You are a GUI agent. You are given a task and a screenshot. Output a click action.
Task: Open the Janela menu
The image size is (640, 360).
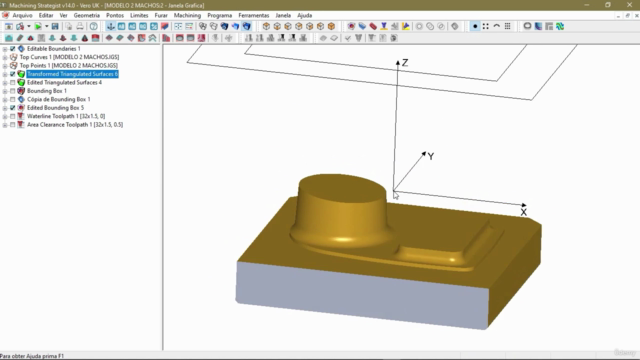pos(283,16)
